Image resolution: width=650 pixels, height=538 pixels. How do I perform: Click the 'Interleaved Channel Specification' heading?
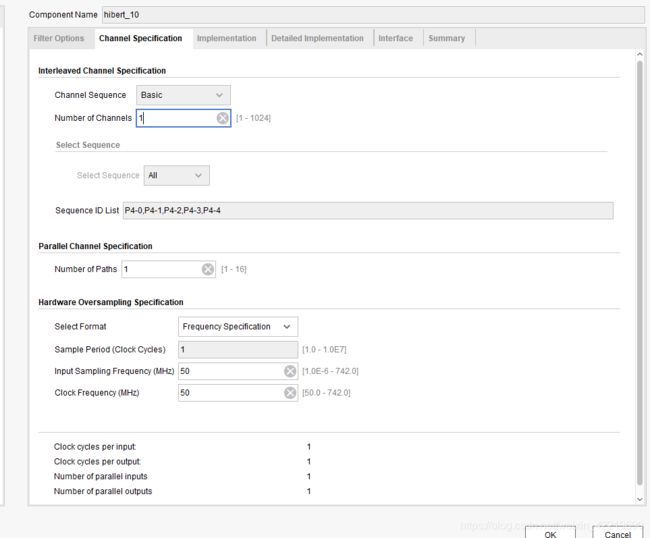[102, 71]
